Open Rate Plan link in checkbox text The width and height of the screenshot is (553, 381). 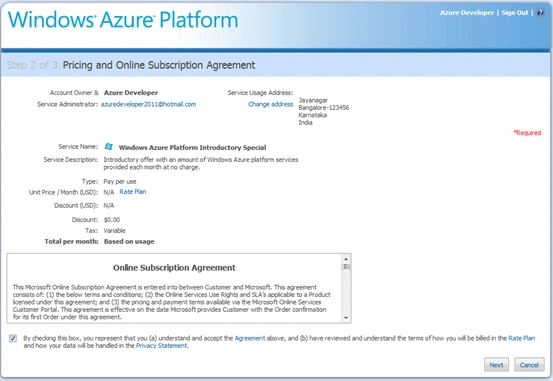click(522, 338)
